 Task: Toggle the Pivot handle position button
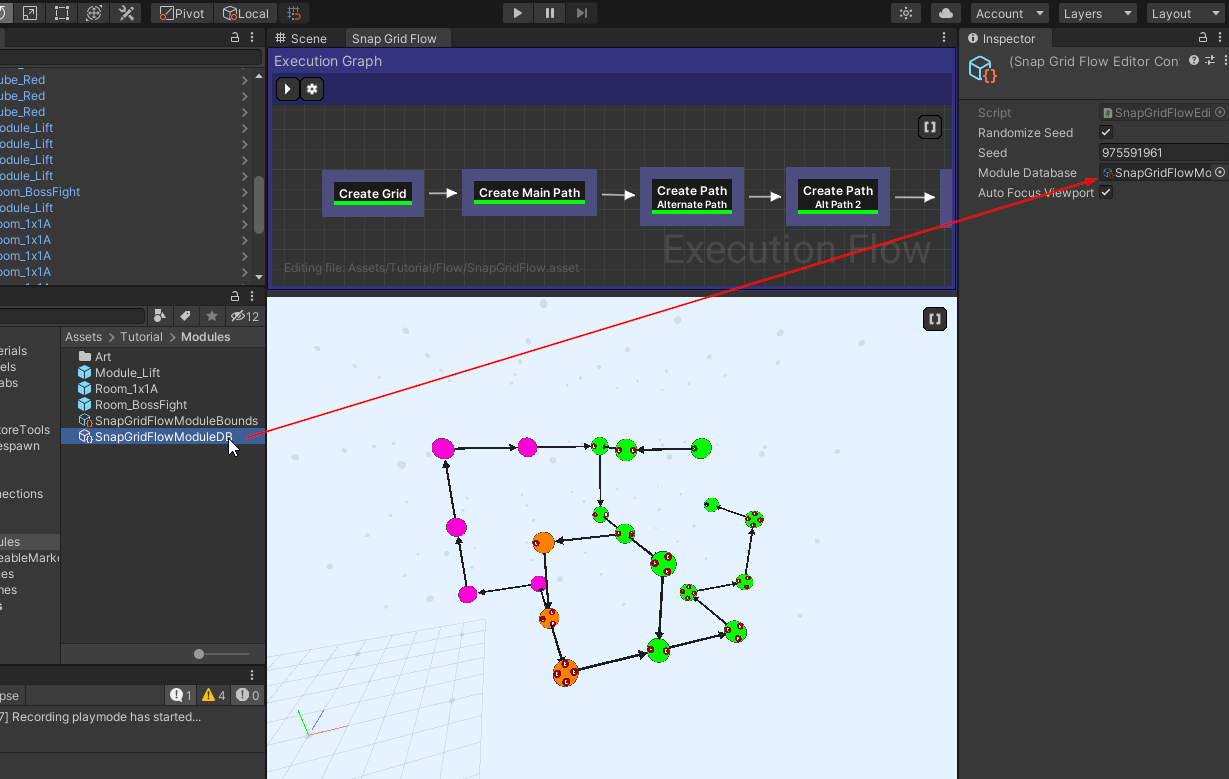[182, 13]
